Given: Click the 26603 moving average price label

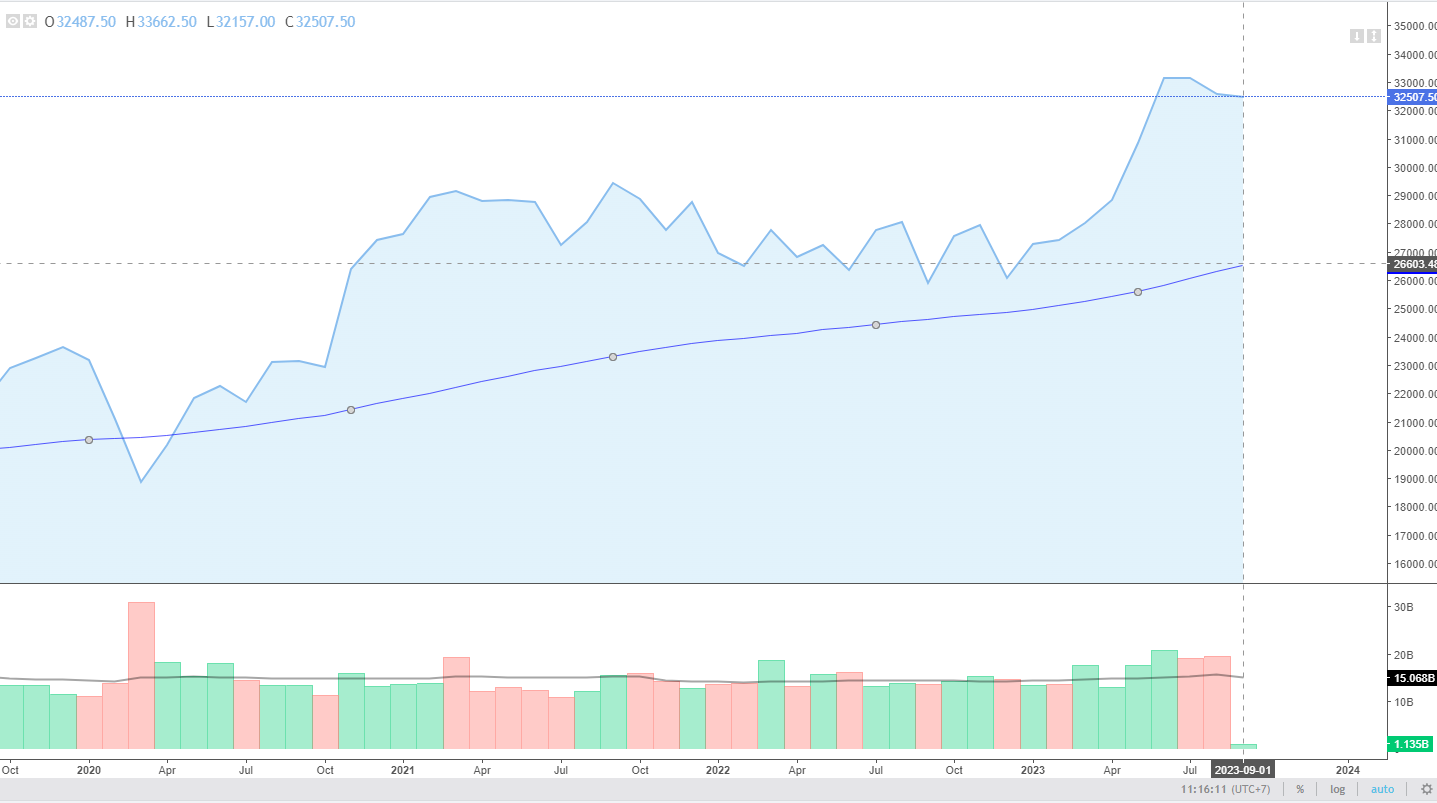Looking at the screenshot, I should tap(1412, 264).
